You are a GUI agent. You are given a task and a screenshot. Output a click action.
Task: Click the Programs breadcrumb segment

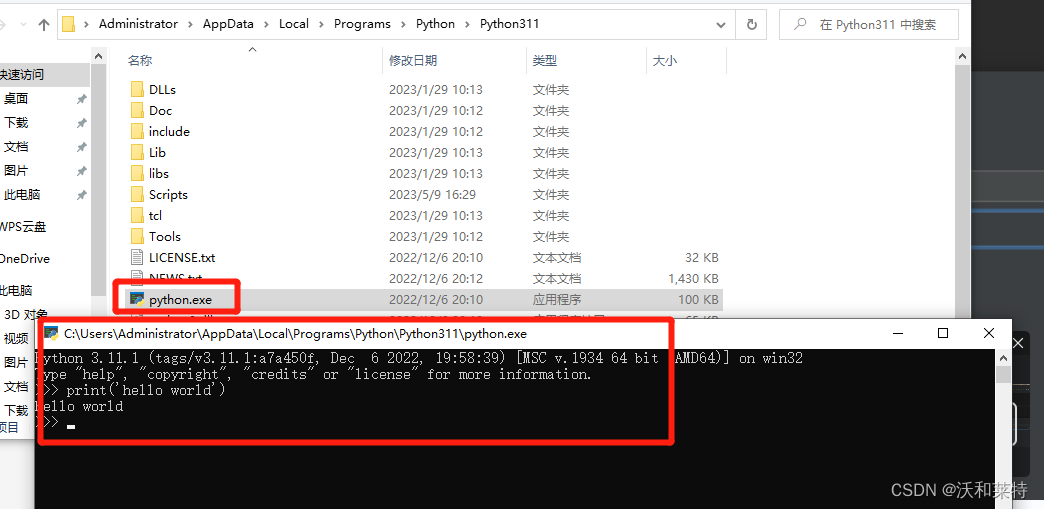point(362,24)
